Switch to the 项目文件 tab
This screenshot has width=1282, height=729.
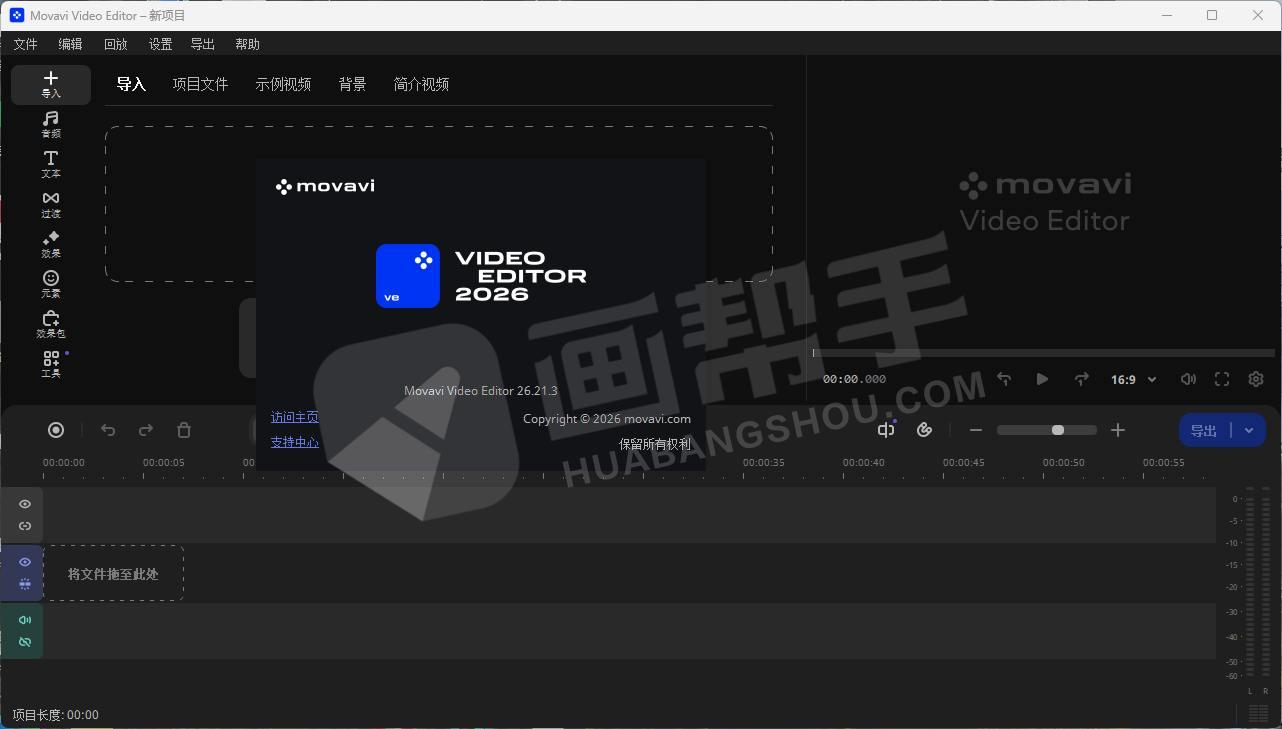coord(200,84)
